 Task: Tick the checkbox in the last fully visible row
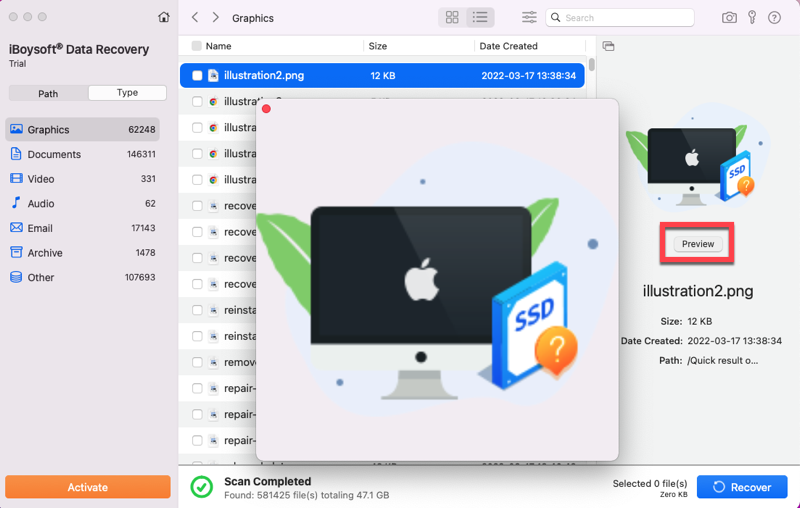point(197,440)
